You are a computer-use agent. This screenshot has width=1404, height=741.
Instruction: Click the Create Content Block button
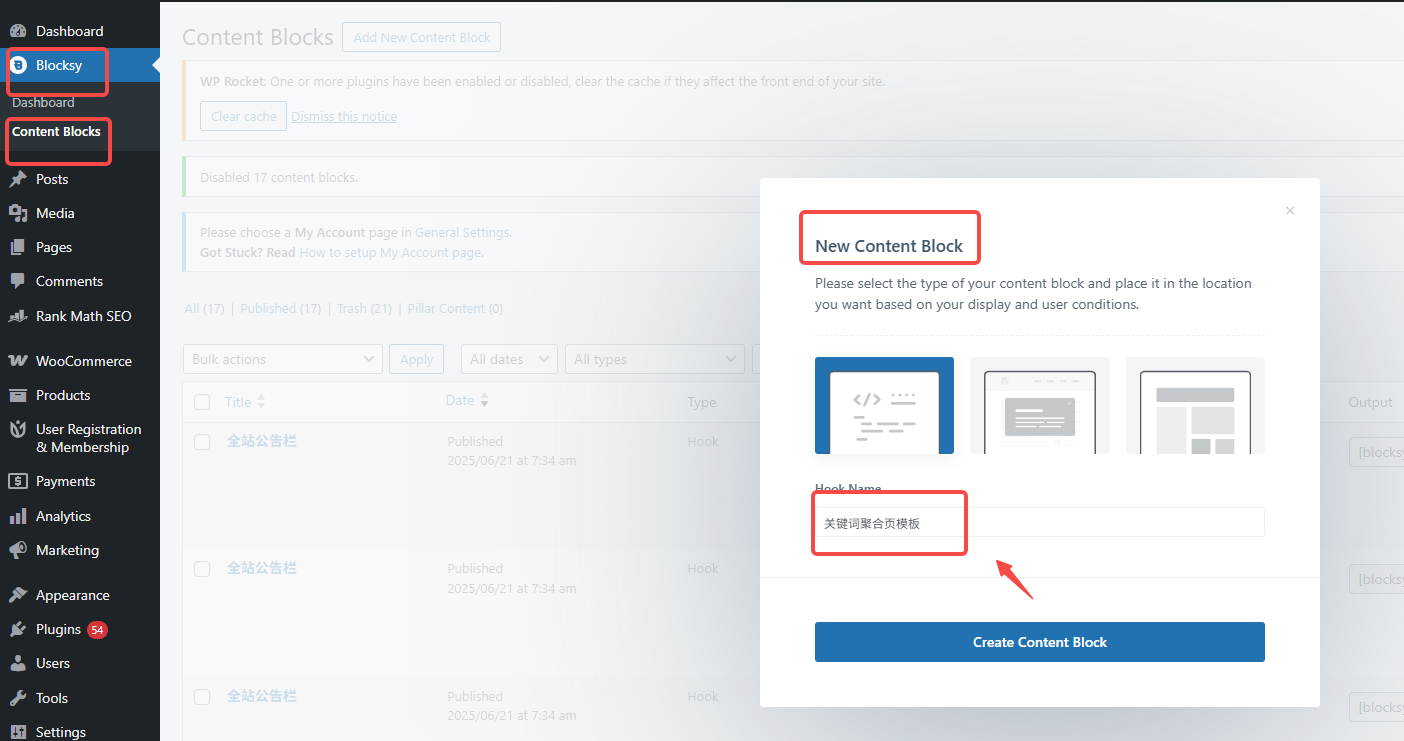coord(1039,642)
